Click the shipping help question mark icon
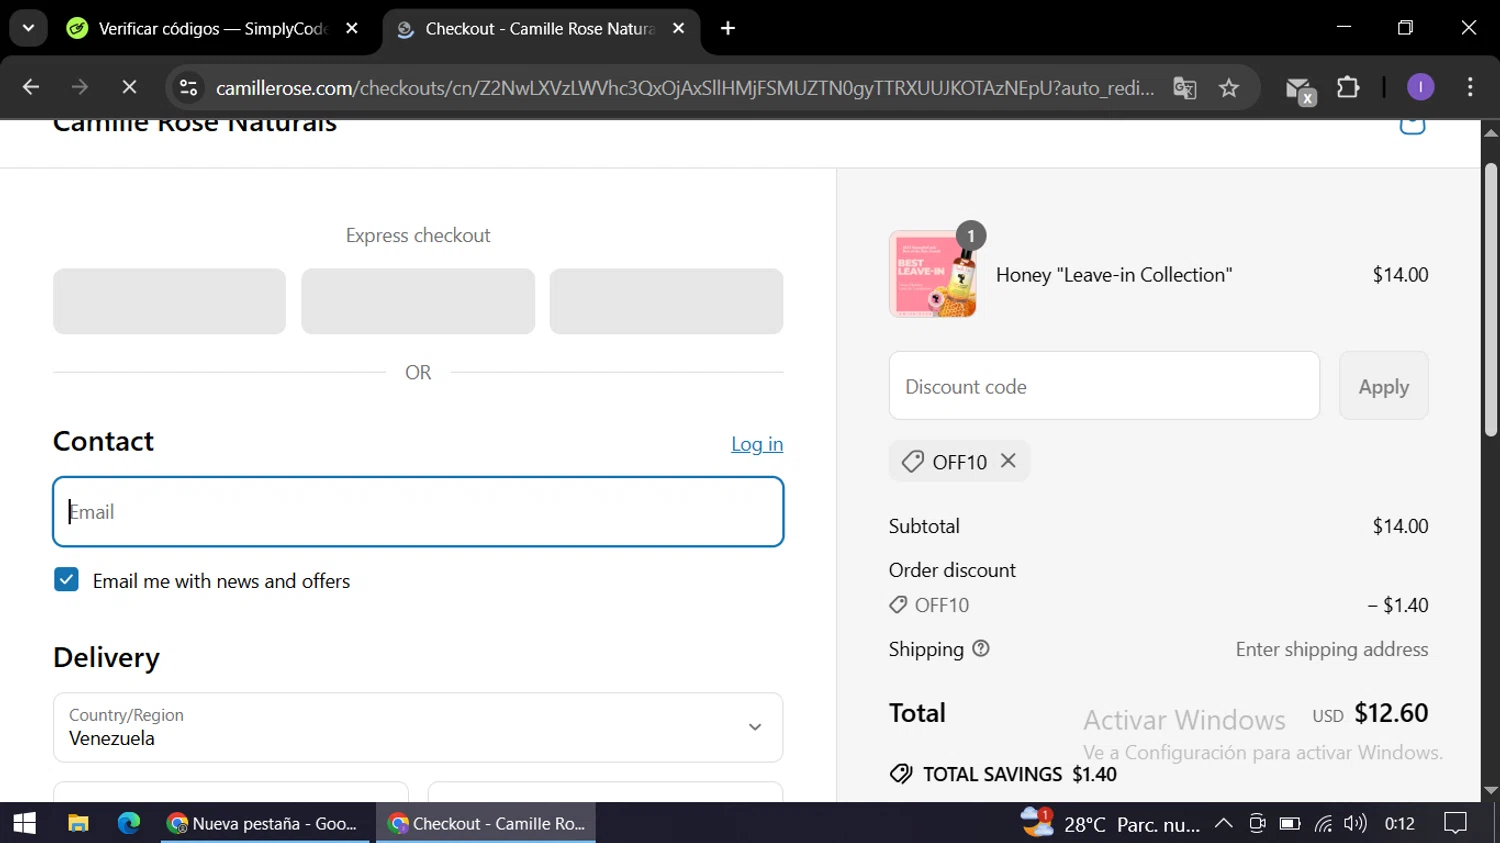1500x843 pixels. click(981, 649)
